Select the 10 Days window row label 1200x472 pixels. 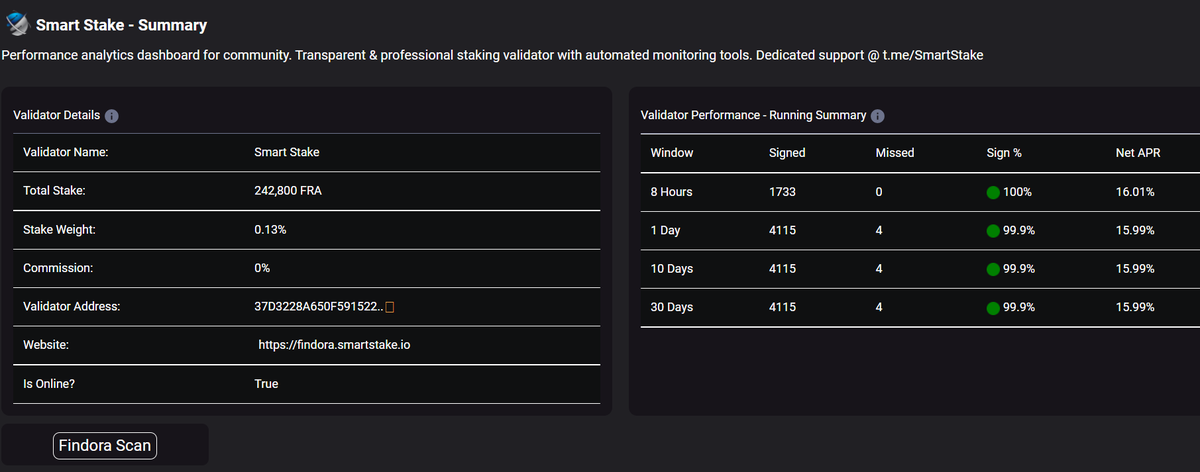click(671, 269)
